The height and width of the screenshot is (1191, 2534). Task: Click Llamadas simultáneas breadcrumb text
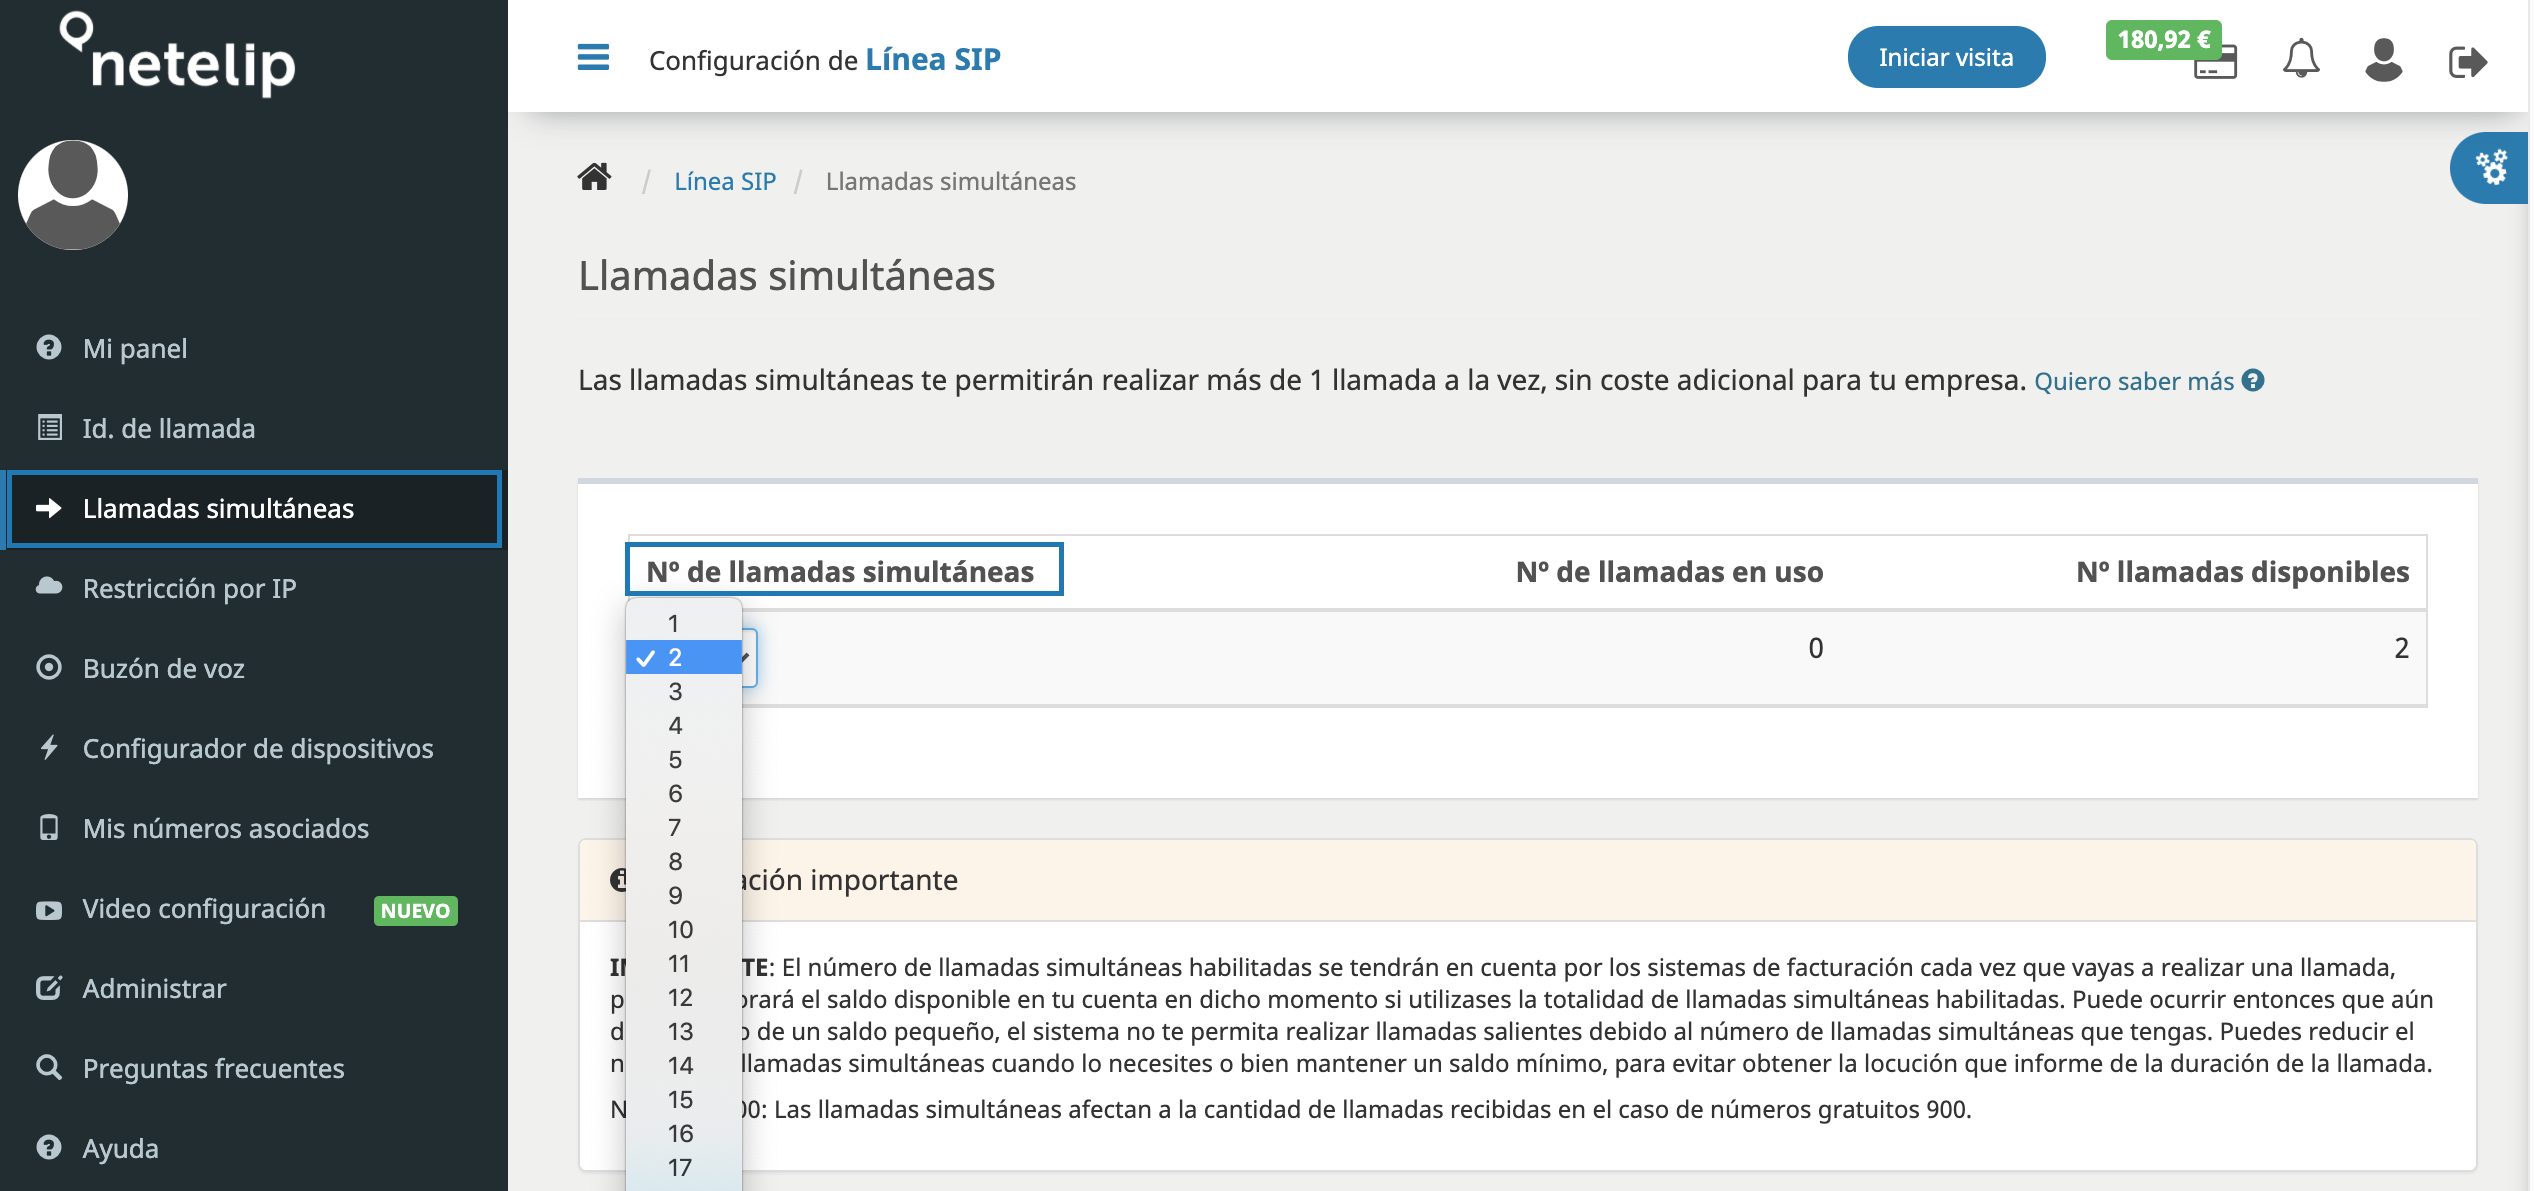tap(950, 181)
